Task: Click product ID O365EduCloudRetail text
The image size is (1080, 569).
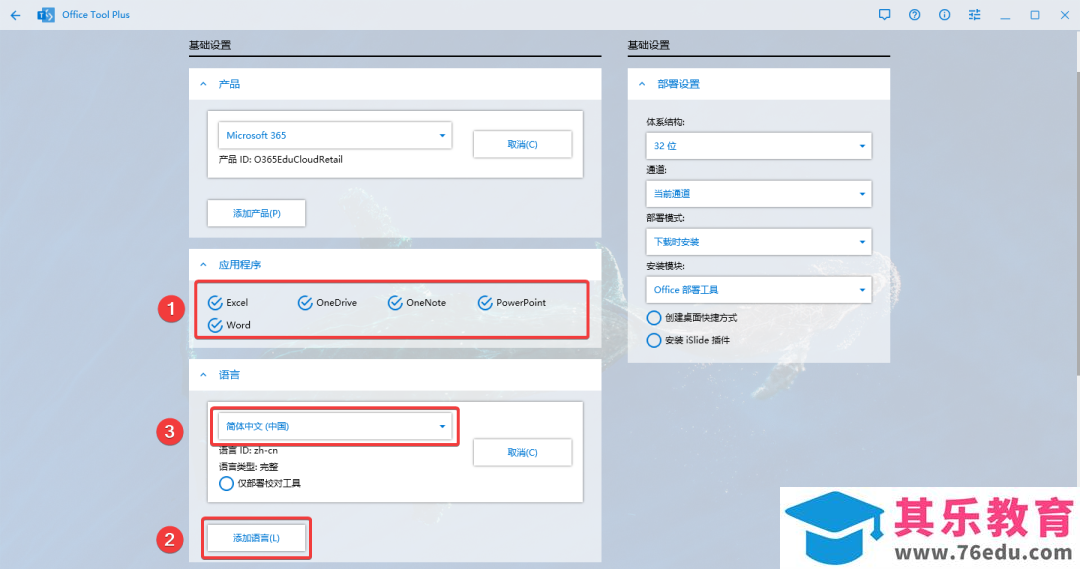Action: [x=280, y=159]
